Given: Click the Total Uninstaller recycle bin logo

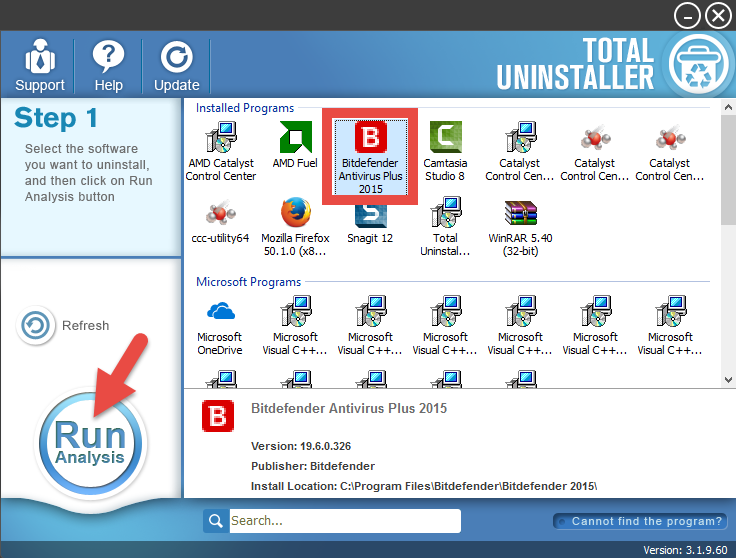Looking at the screenshot, I should (698, 65).
